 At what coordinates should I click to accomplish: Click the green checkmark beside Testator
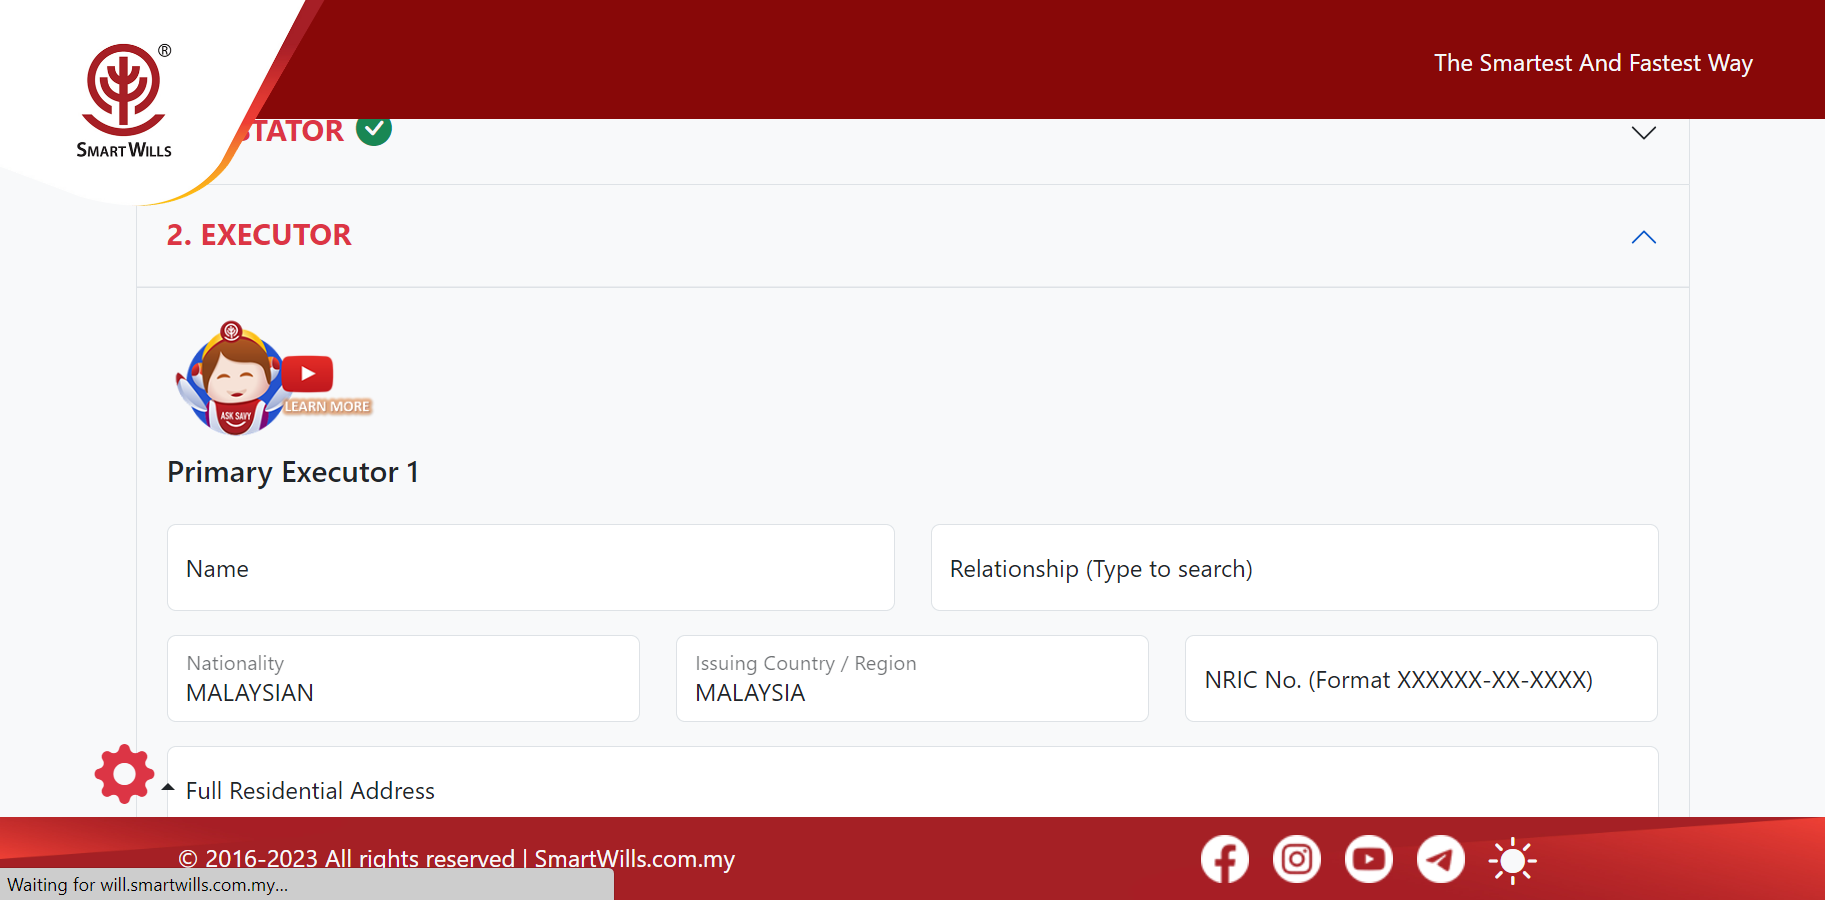point(374,130)
